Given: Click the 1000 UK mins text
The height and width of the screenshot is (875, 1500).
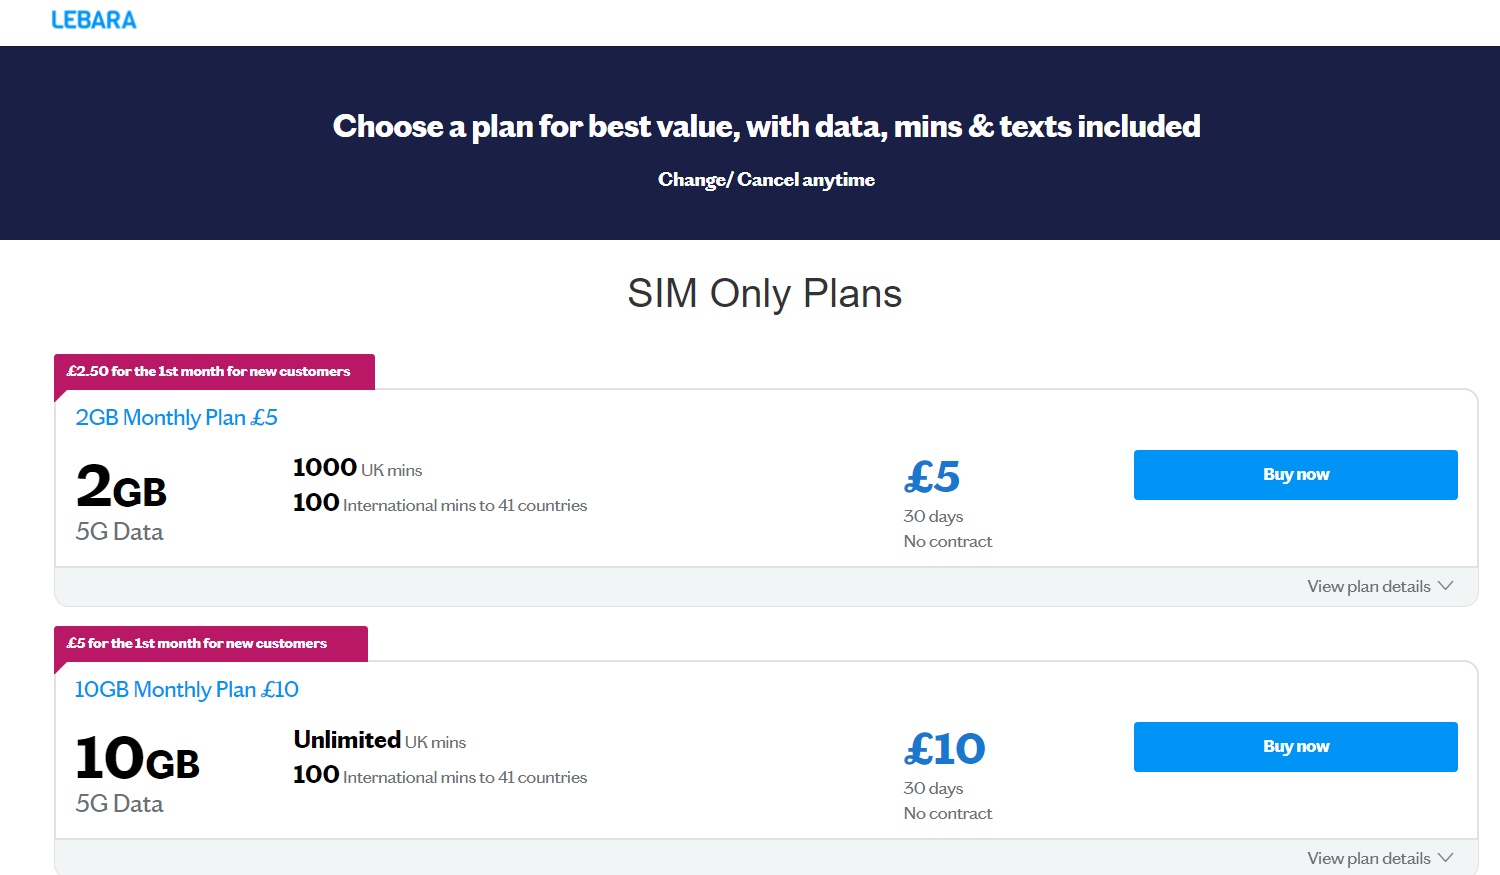Looking at the screenshot, I should coord(358,468).
